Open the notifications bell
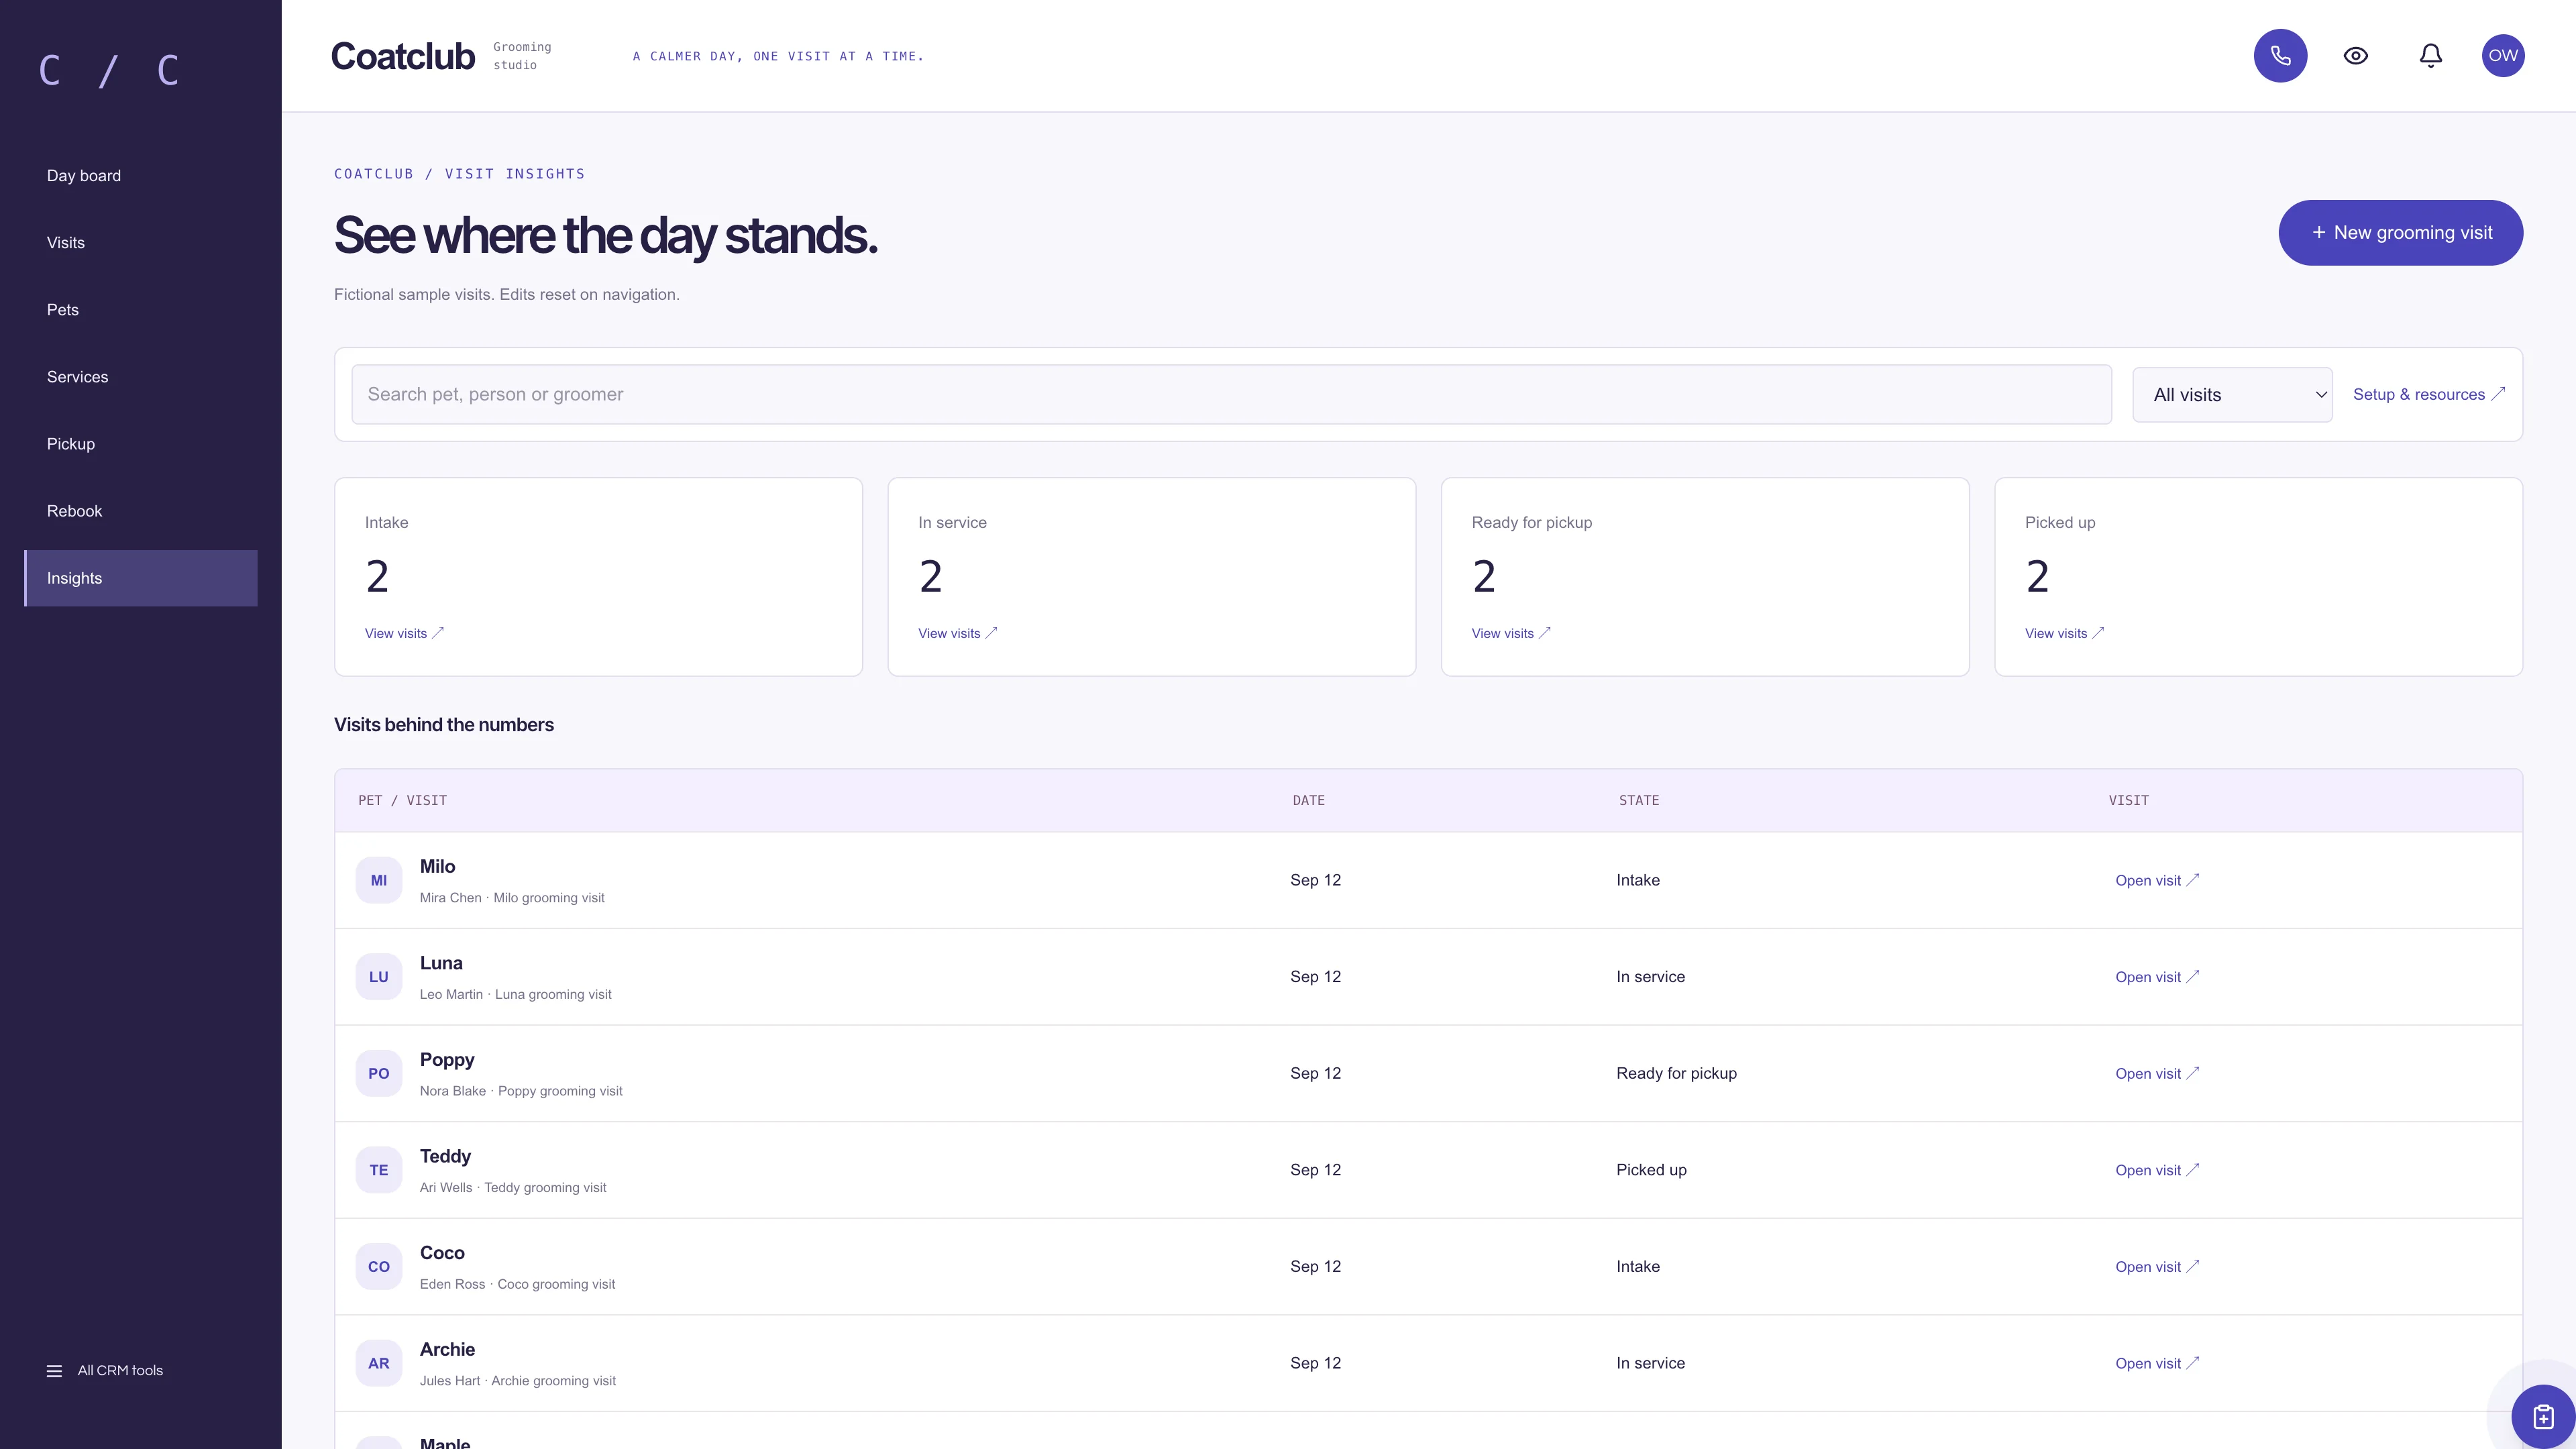2576x1449 pixels. click(2431, 56)
